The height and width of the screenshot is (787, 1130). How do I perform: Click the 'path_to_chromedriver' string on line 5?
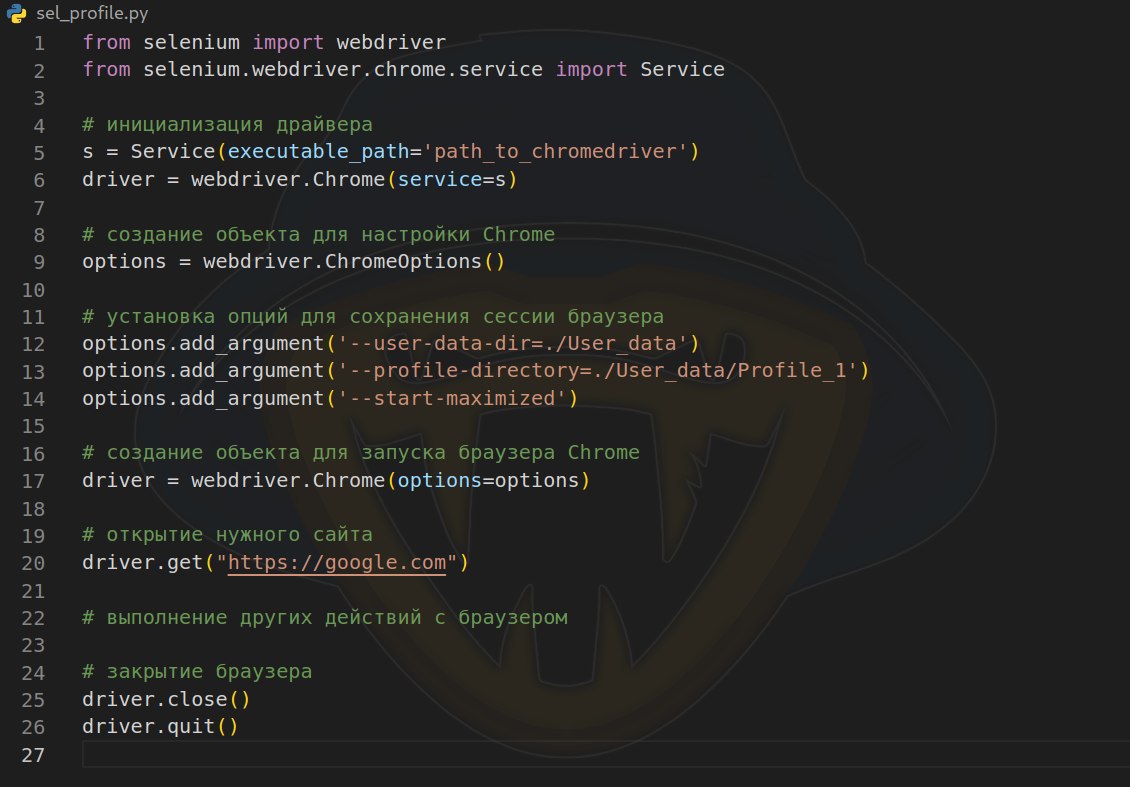click(554, 152)
